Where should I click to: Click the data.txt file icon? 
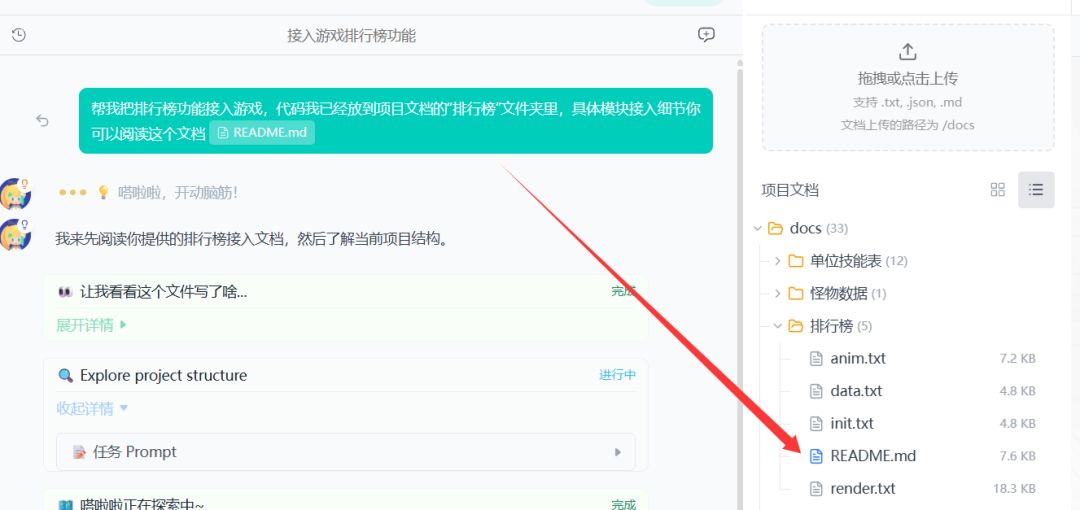click(816, 391)
